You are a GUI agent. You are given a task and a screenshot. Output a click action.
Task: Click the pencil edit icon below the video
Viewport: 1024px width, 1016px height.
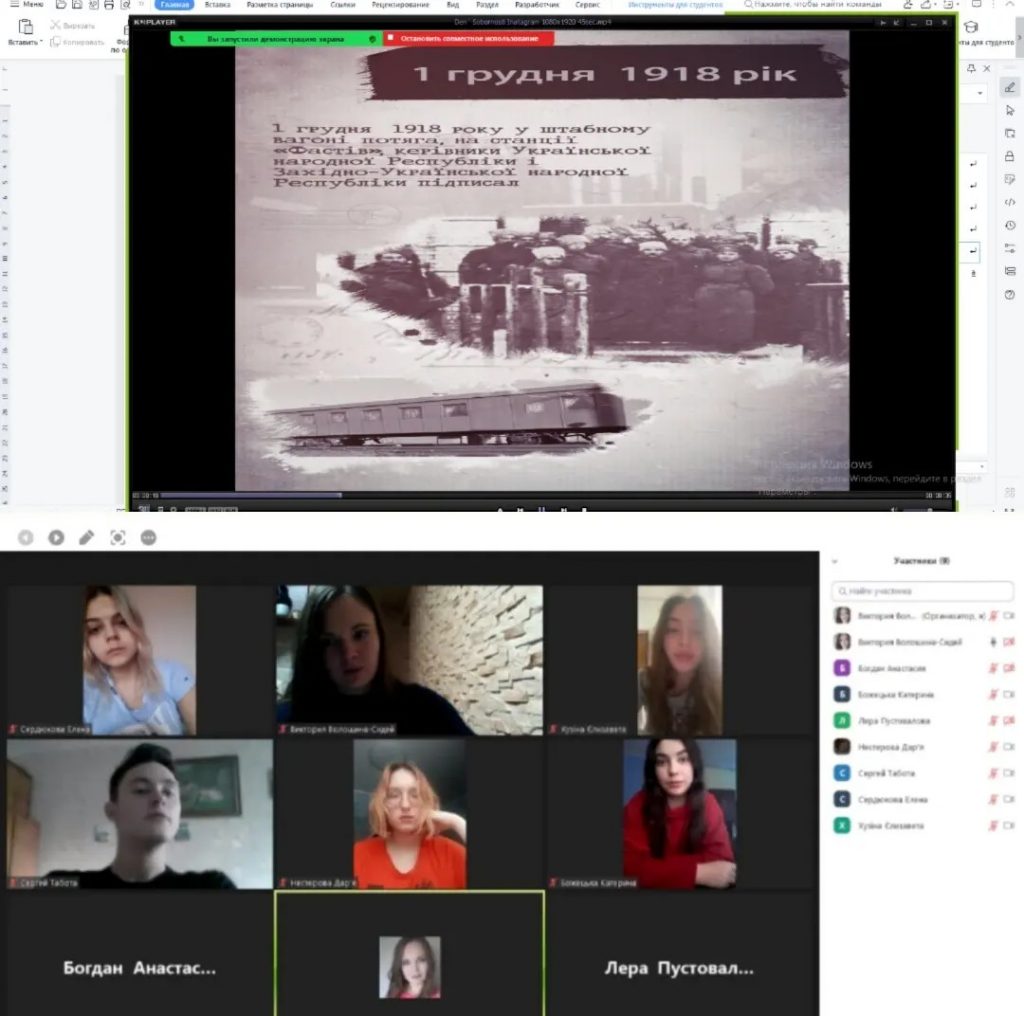click(x=87, y=538)
